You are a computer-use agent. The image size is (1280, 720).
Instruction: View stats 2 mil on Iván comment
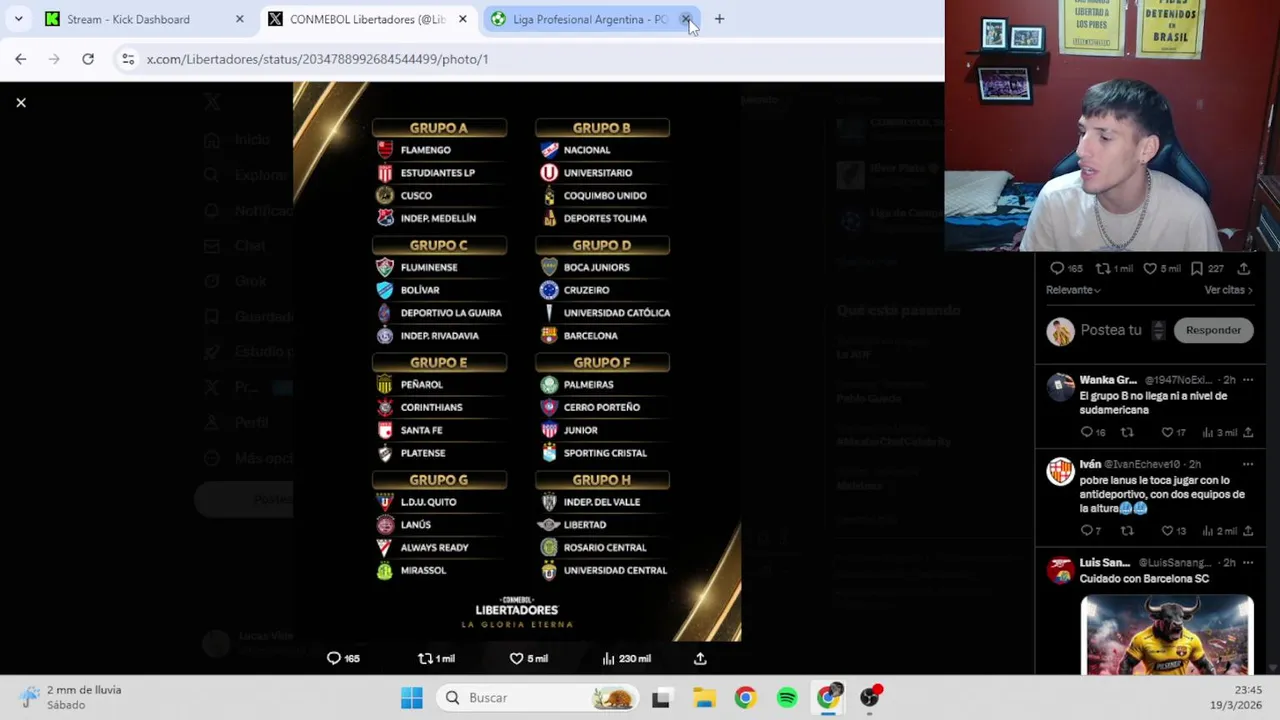(x=1220, y=531)
